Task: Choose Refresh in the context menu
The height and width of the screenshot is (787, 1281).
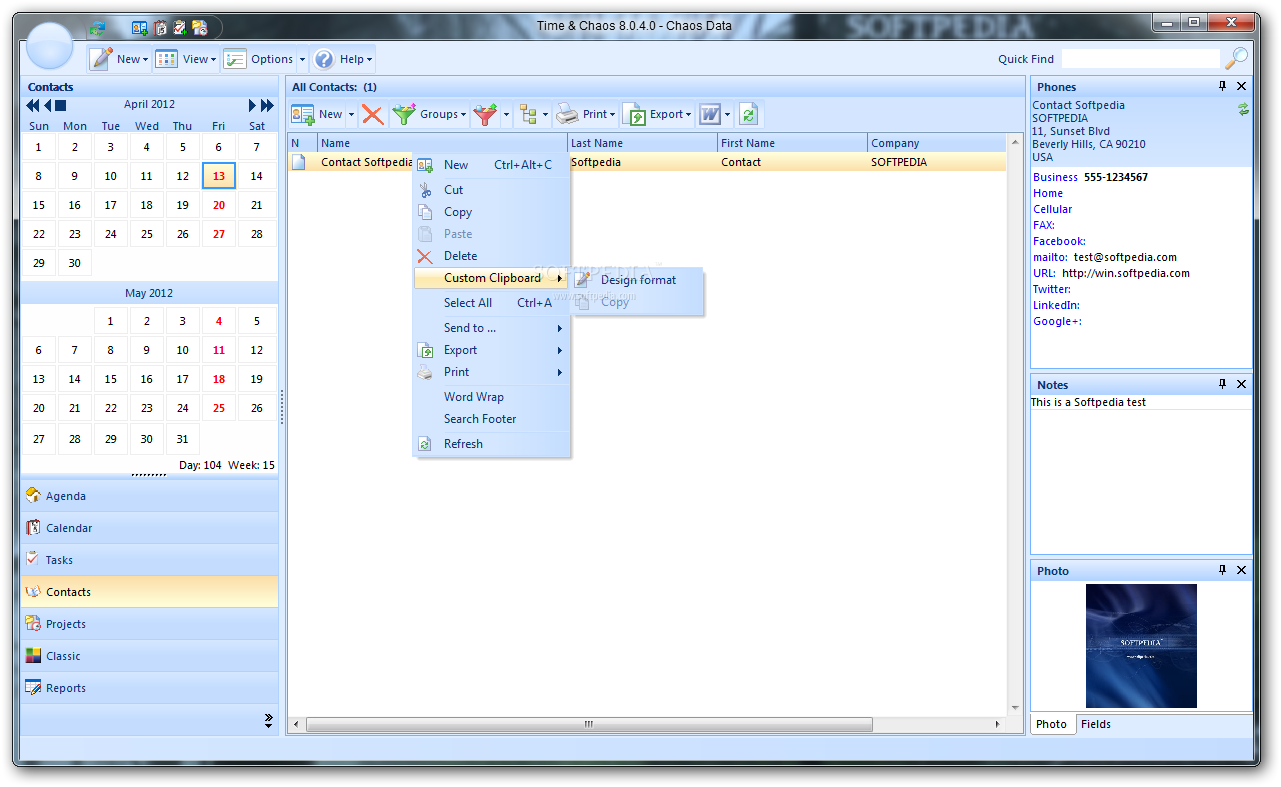Action: [491, 444]
